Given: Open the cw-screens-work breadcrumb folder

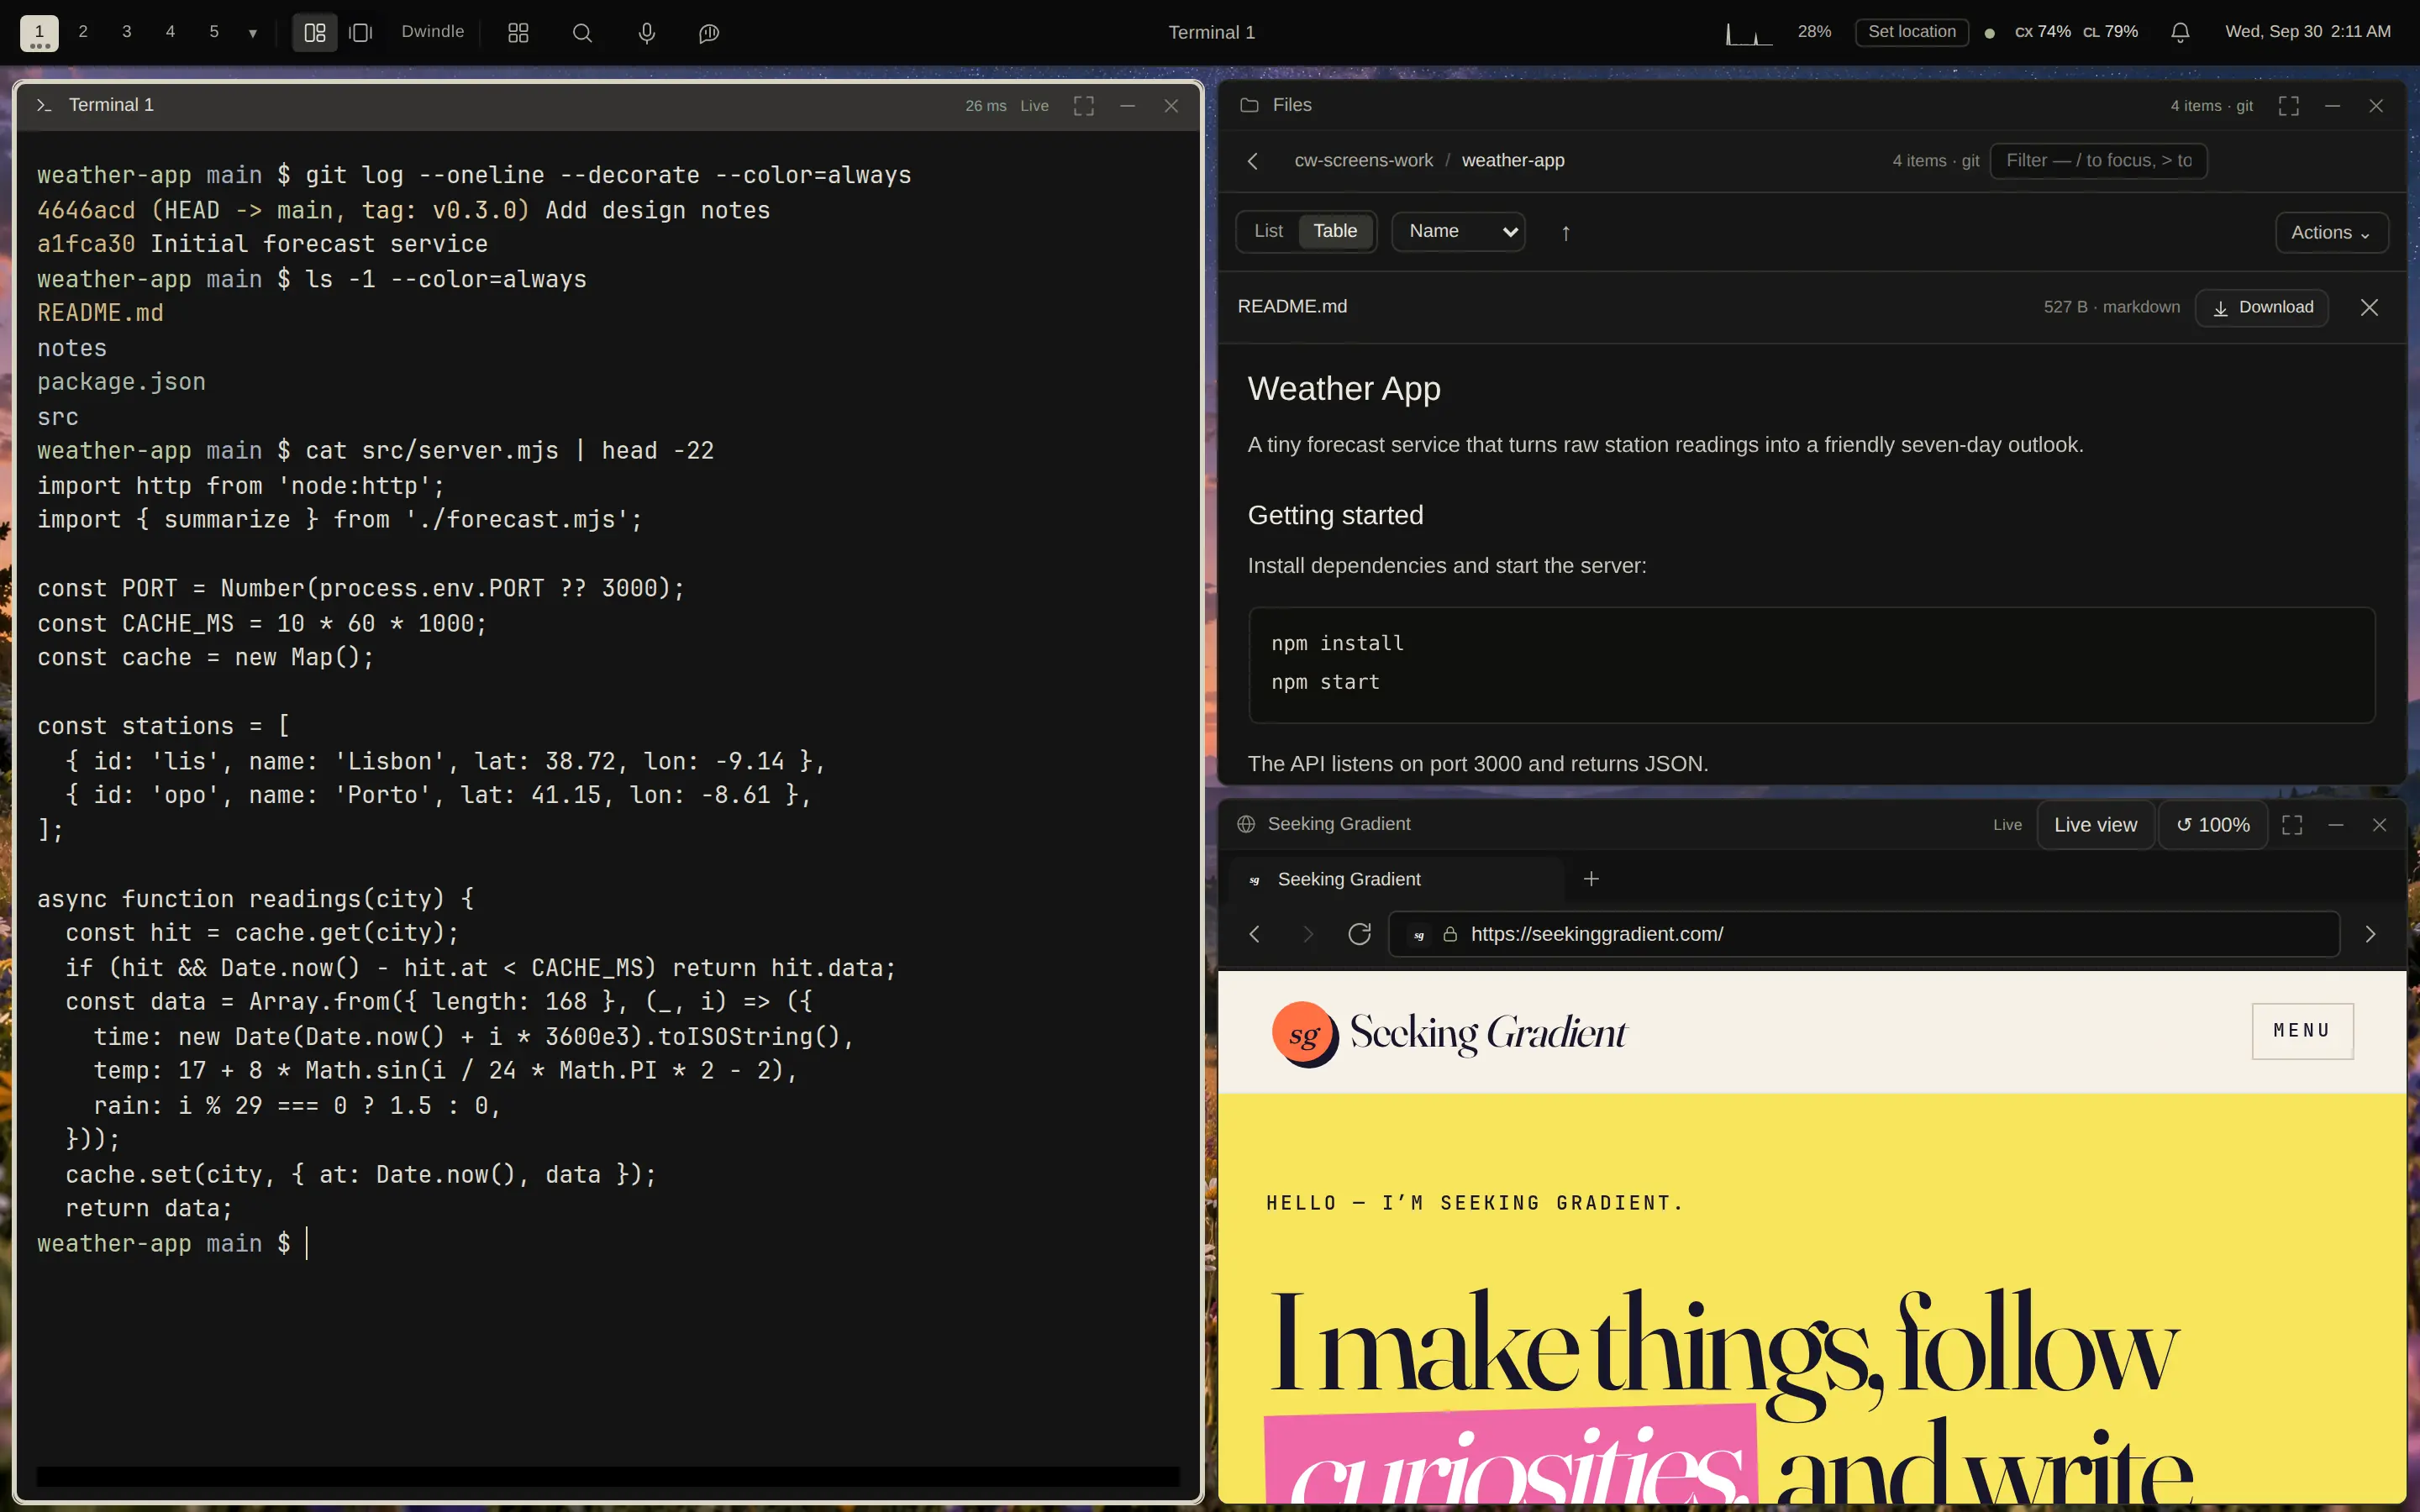Looking at the screenshot, I should (1363, 161).
